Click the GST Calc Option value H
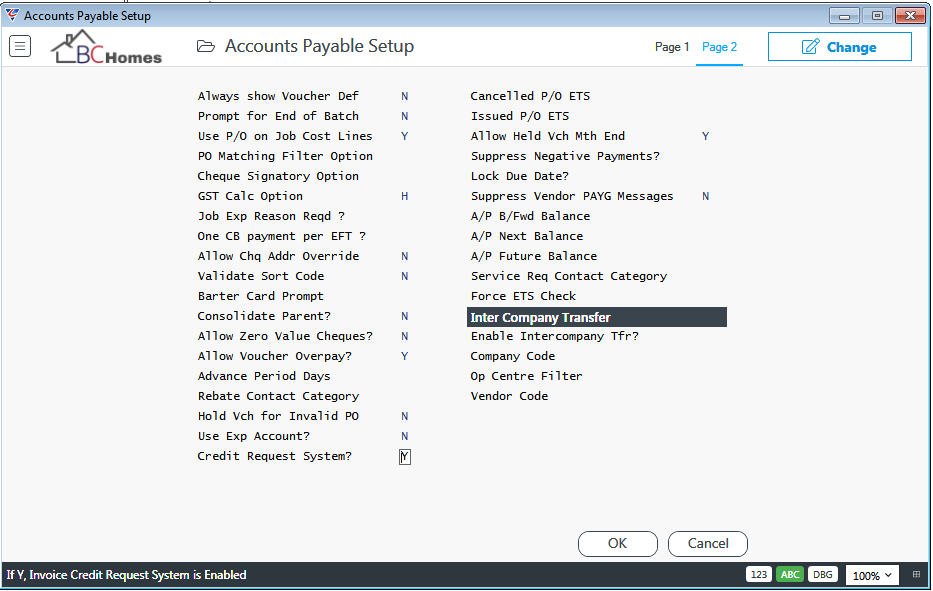 pyautogui.click(x=405, y=196)
